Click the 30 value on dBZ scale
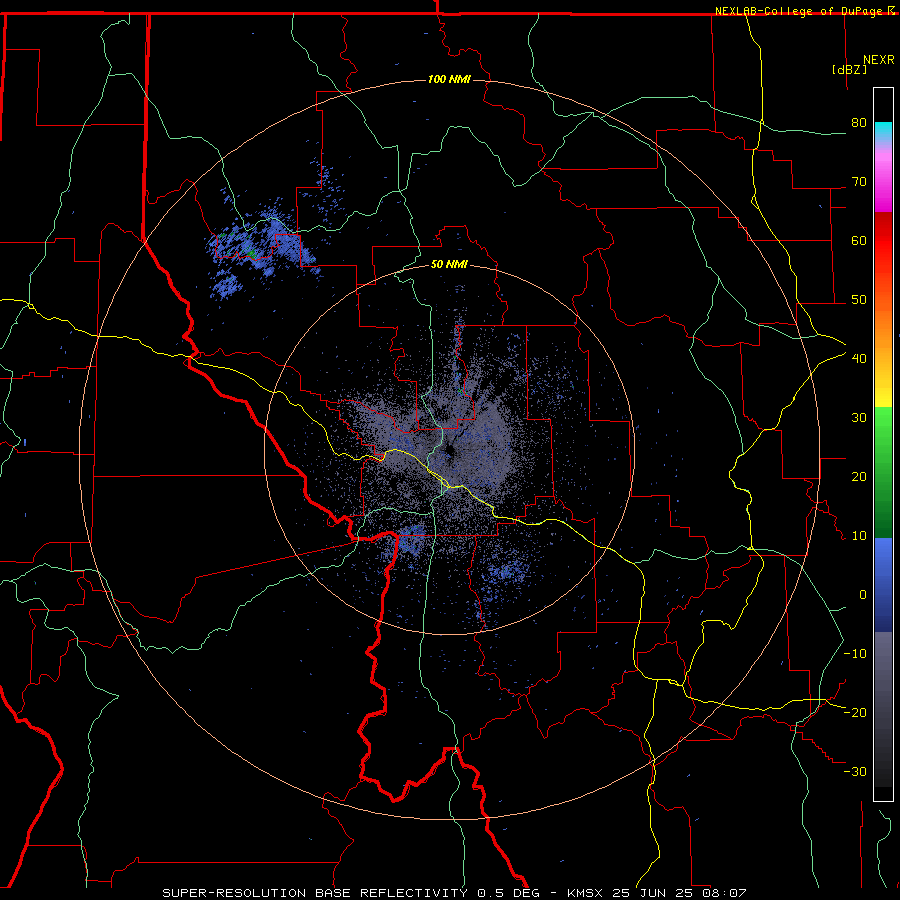This screenshot has width=900, height=900. (859, 418)
